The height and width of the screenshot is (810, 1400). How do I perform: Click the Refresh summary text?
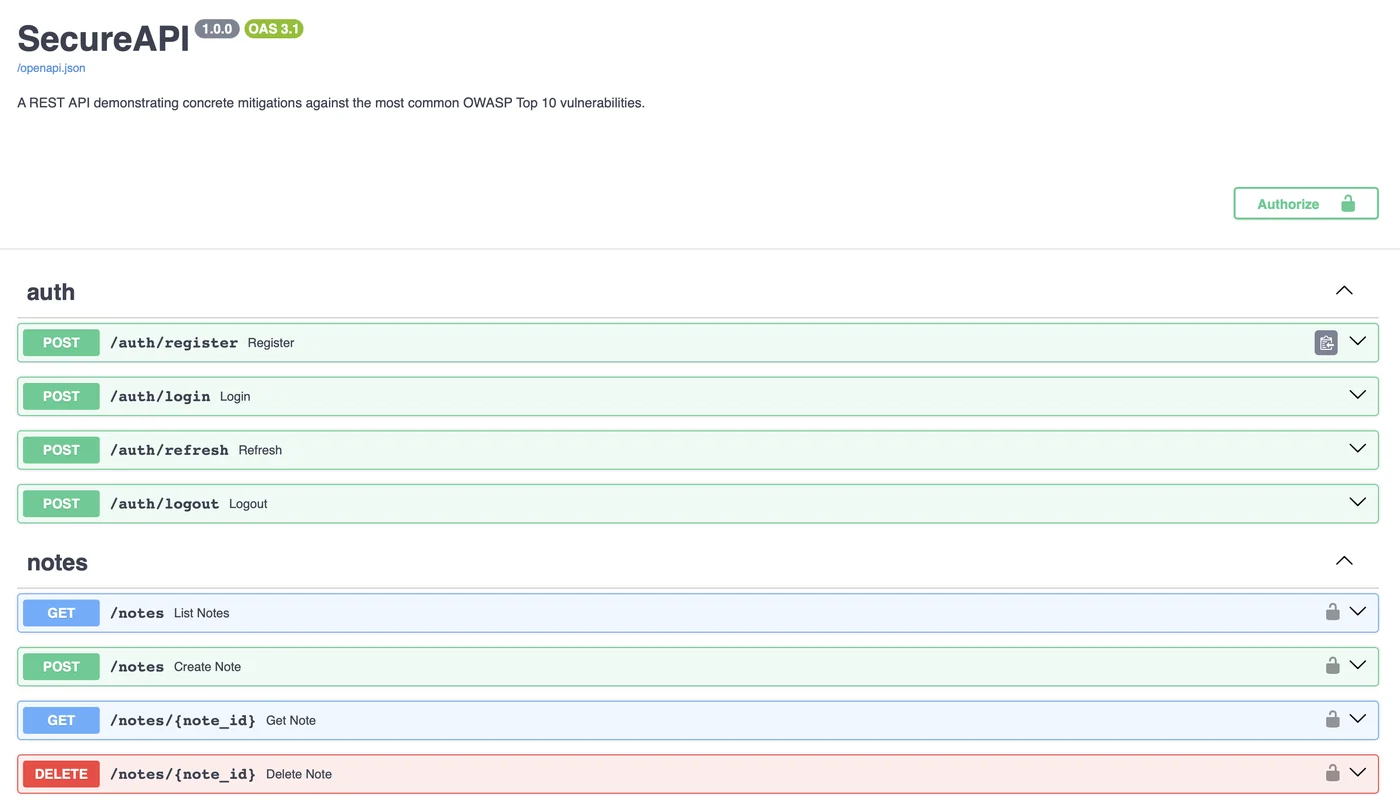point(260,450)
